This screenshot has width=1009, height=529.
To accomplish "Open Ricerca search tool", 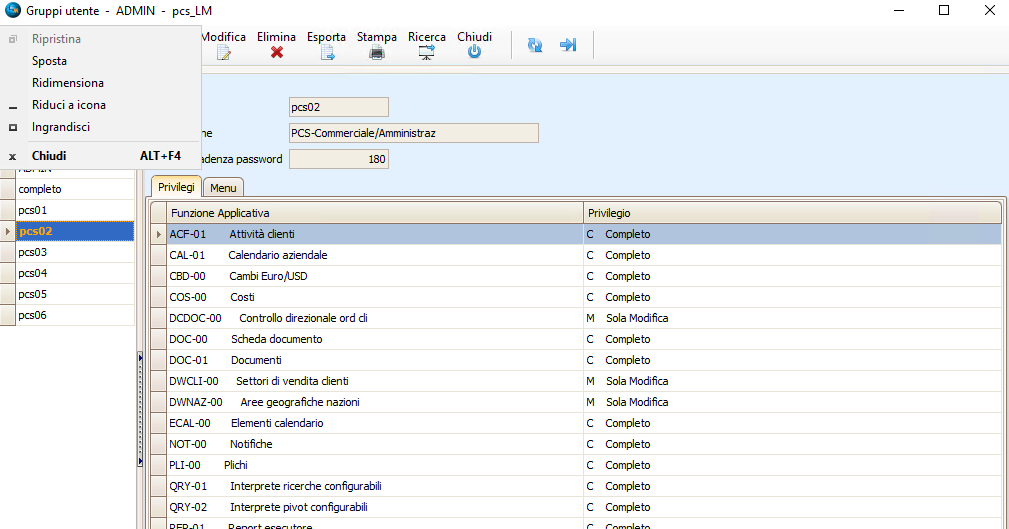I will pos(427,52).
